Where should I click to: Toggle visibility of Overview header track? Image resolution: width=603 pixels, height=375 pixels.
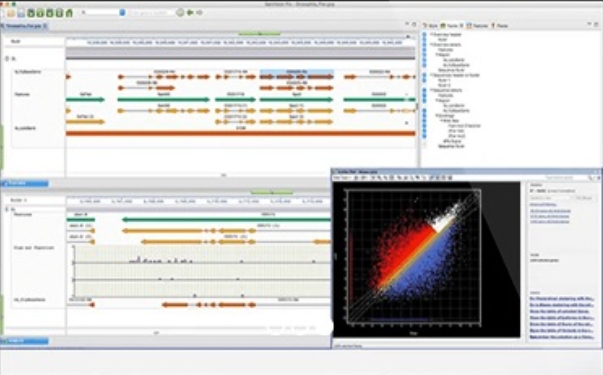point(425,35)
